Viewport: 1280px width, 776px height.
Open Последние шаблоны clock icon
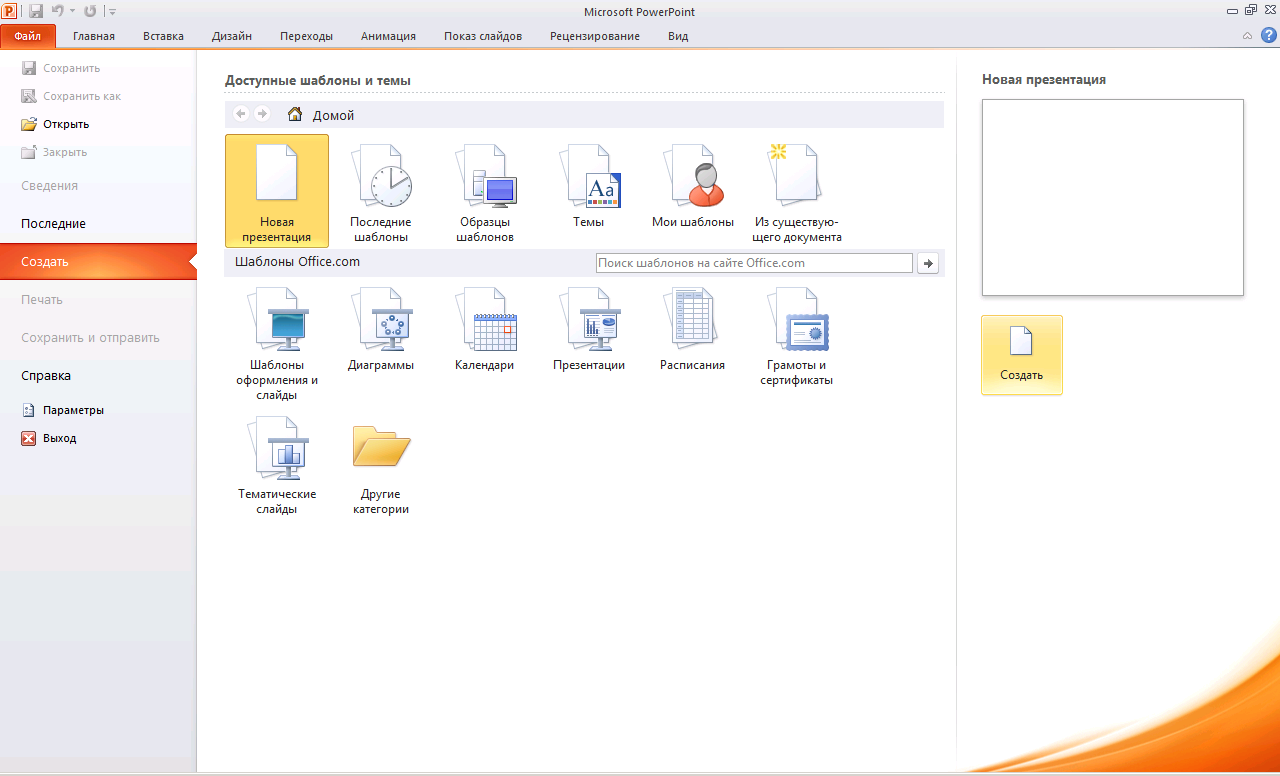coord(381,191)
